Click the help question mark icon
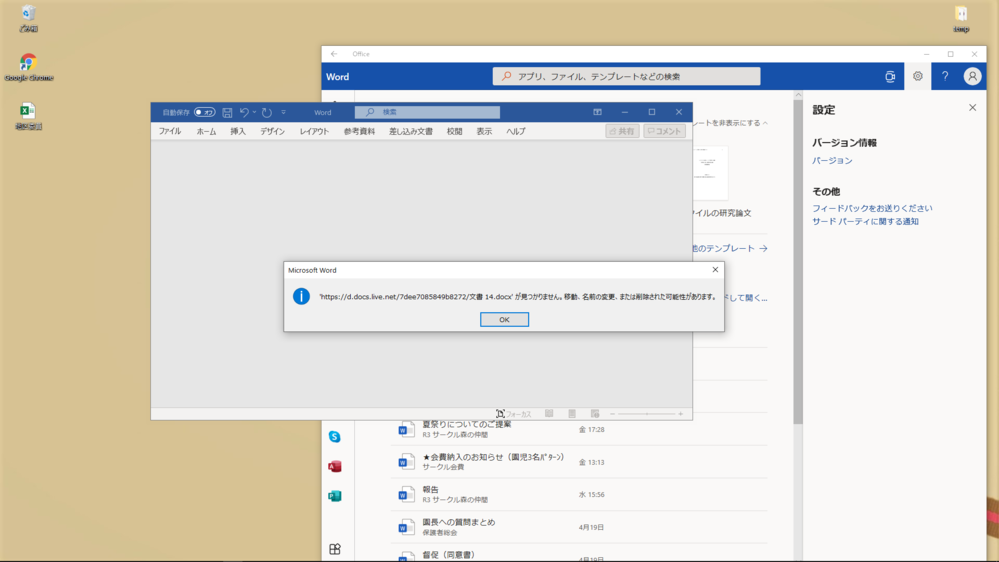999x562 pixels. (x=945, y=76)
